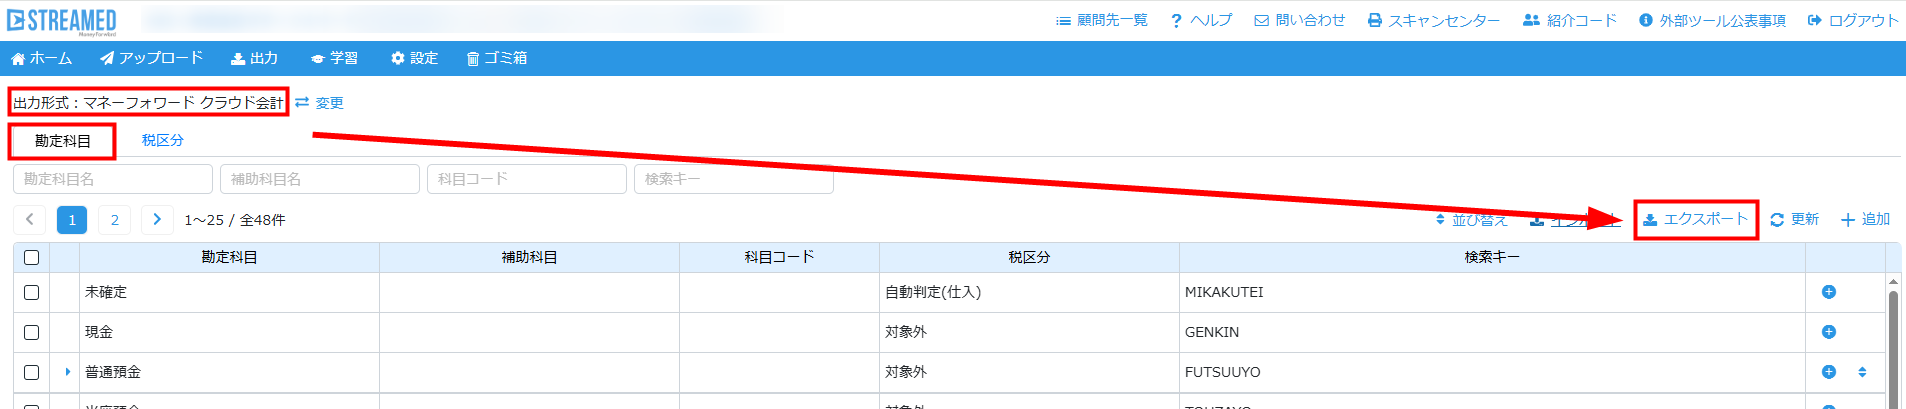1906x409 pixels.
Task: Check the 現金 row checkbox
Action: [31, 332]
